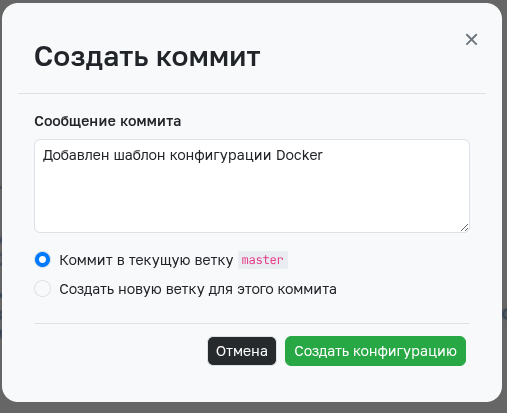
Task: Place cursor on the word Docker
Action: point(299,155)
